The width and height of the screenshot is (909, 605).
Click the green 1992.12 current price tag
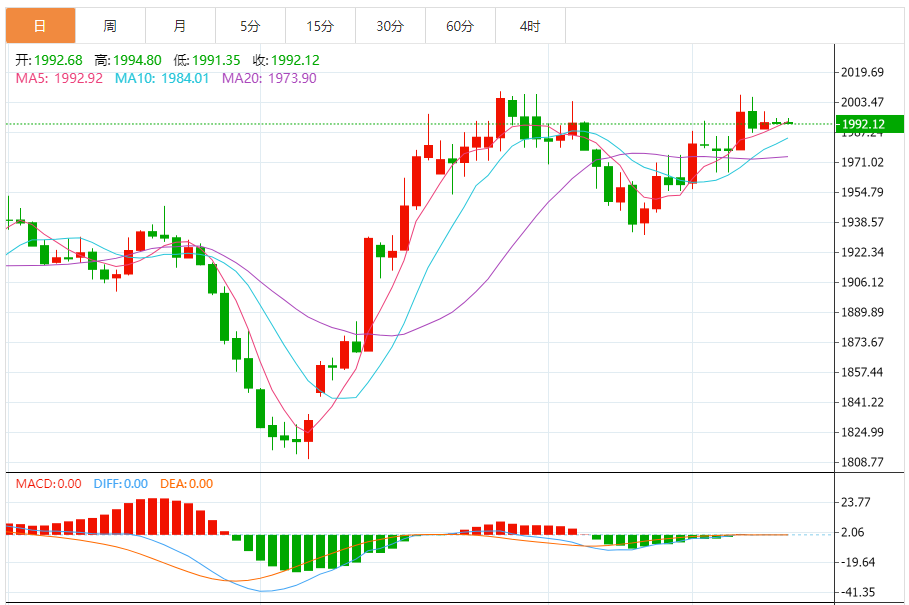870,124
